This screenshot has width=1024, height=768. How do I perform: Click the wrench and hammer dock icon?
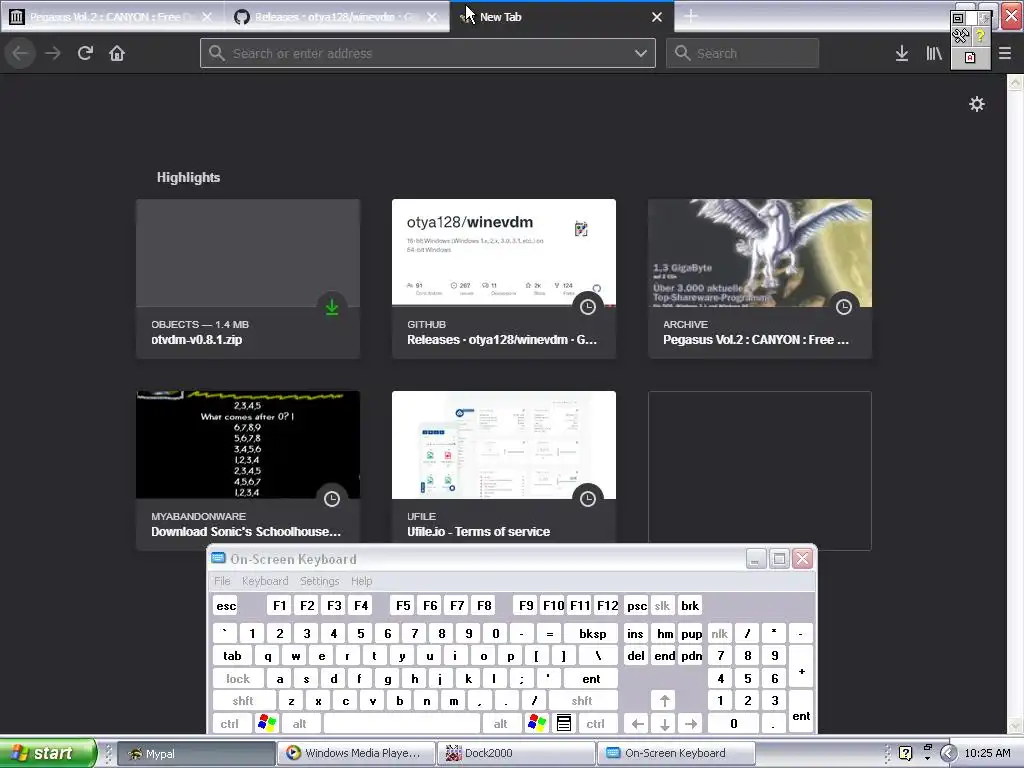pyautogui.click(x=959, y=36)
